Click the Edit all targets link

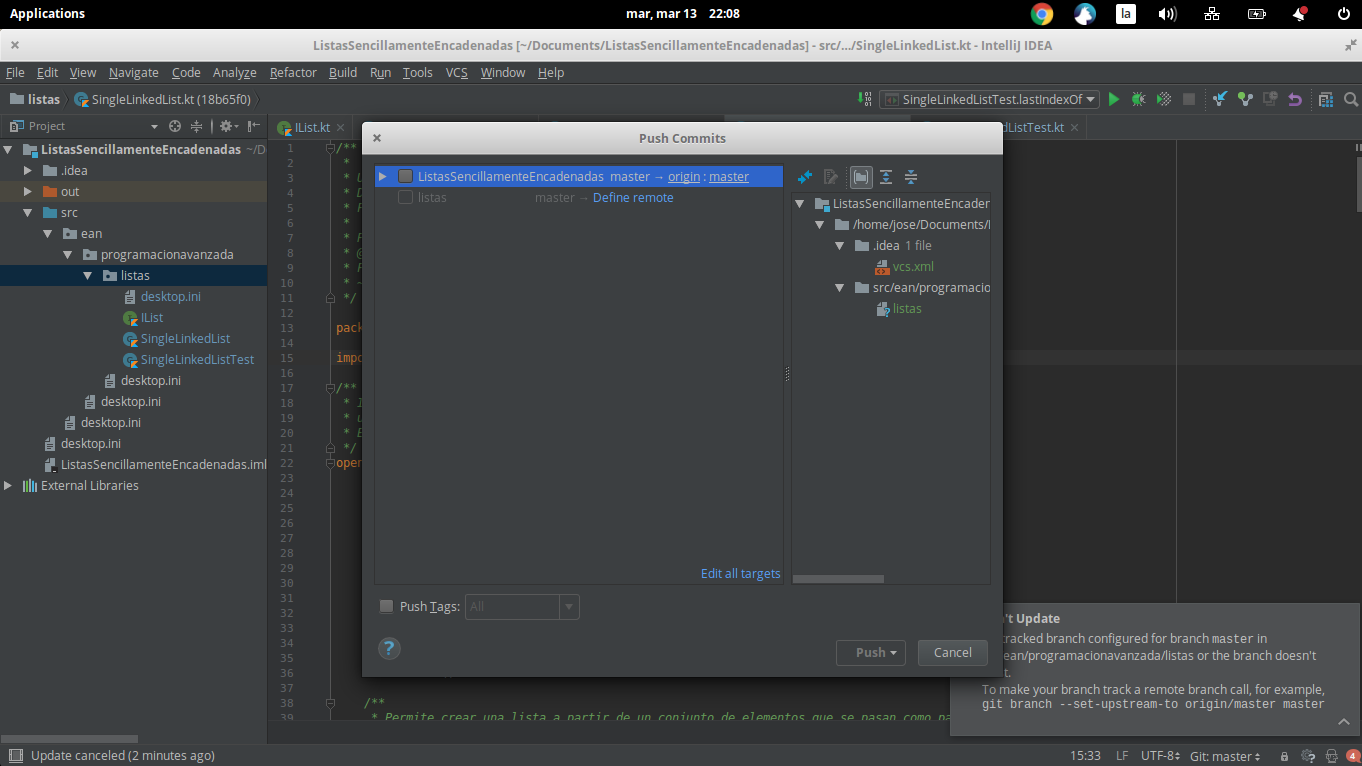(740, 573)
